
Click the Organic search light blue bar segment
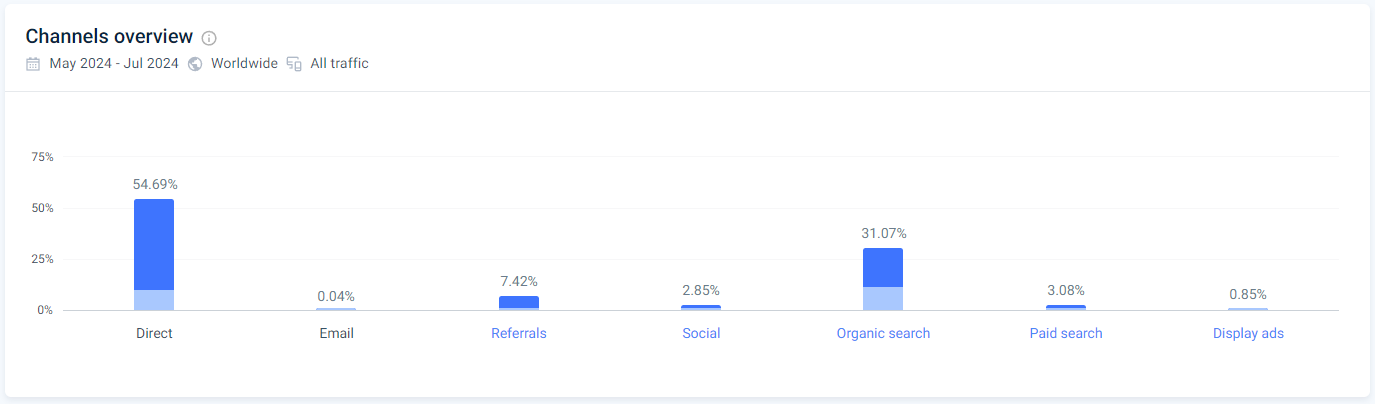click(883, 298)
